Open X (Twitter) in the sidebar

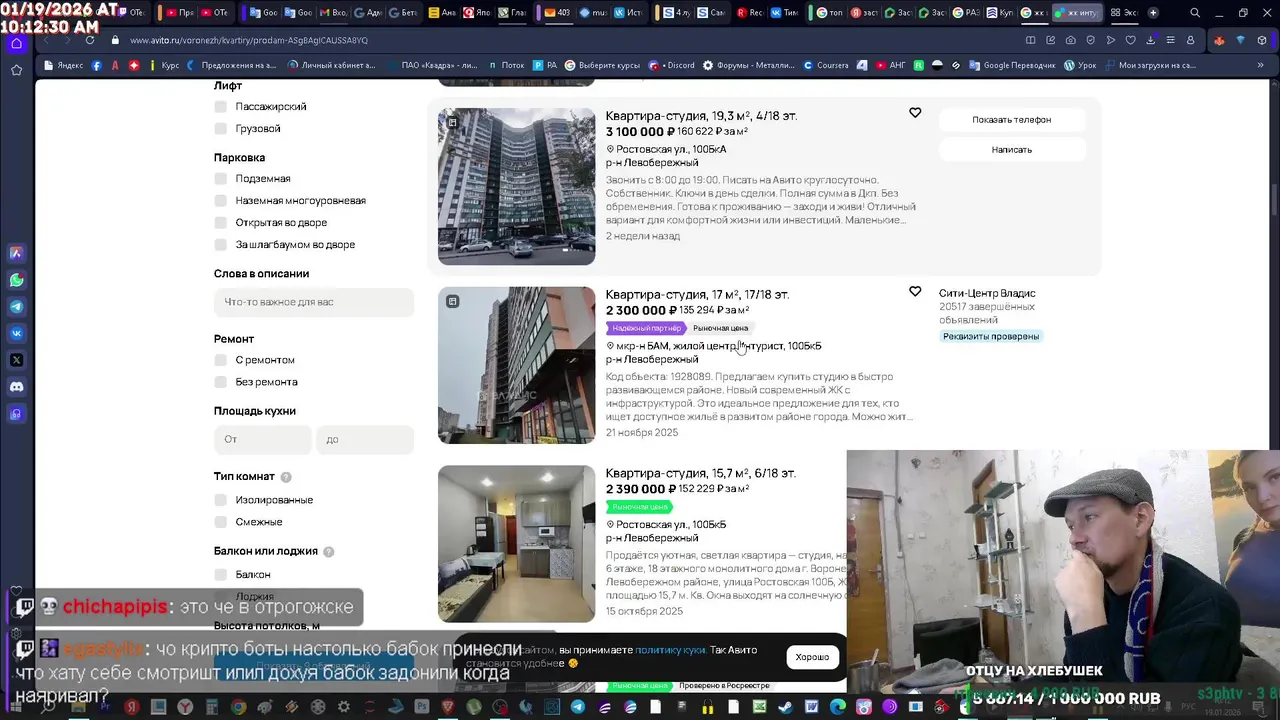[16, 360]
